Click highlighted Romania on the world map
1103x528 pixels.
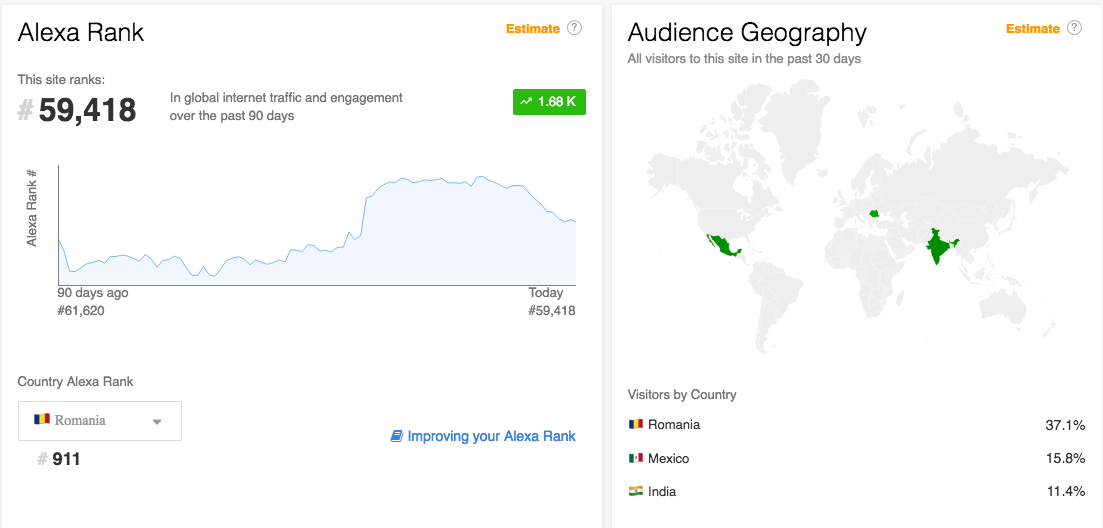click(x=875, y=213)
